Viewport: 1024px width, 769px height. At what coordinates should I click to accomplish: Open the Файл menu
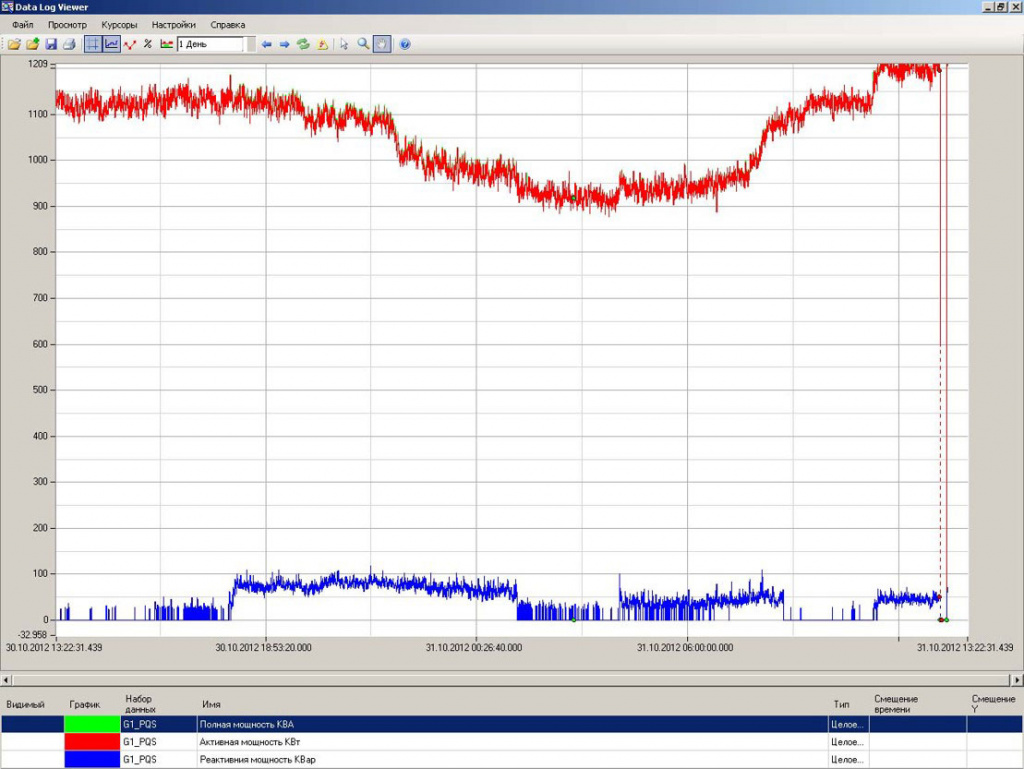(x=23, y=25)
